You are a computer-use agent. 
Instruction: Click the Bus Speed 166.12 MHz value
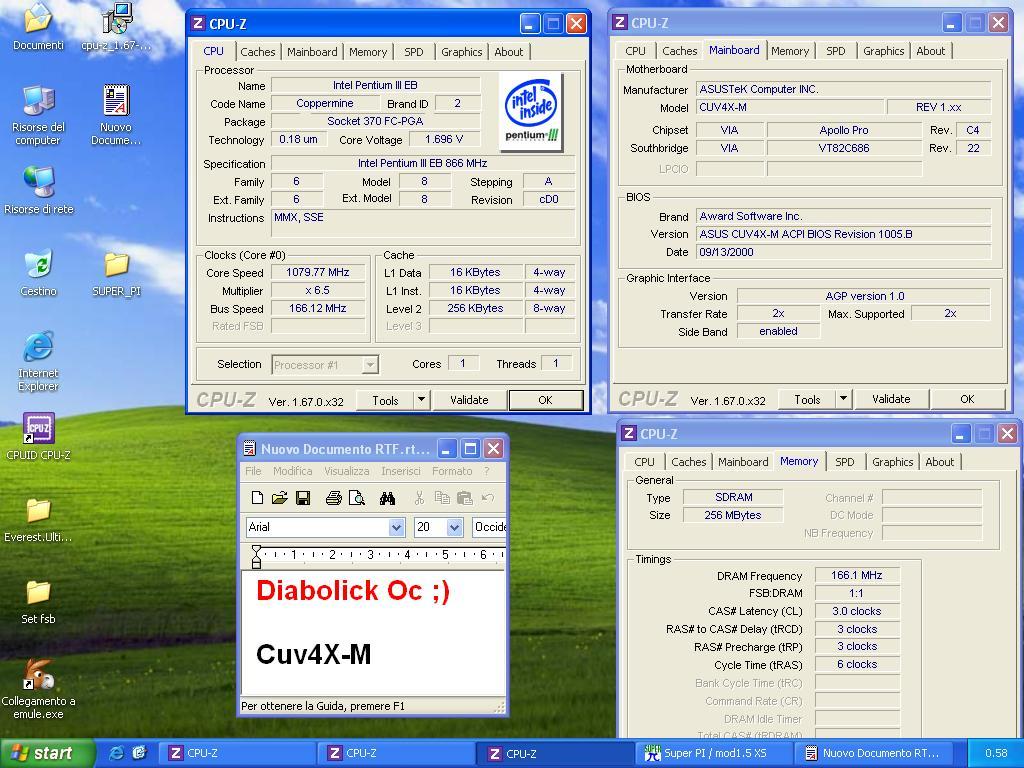pos(317,308)
